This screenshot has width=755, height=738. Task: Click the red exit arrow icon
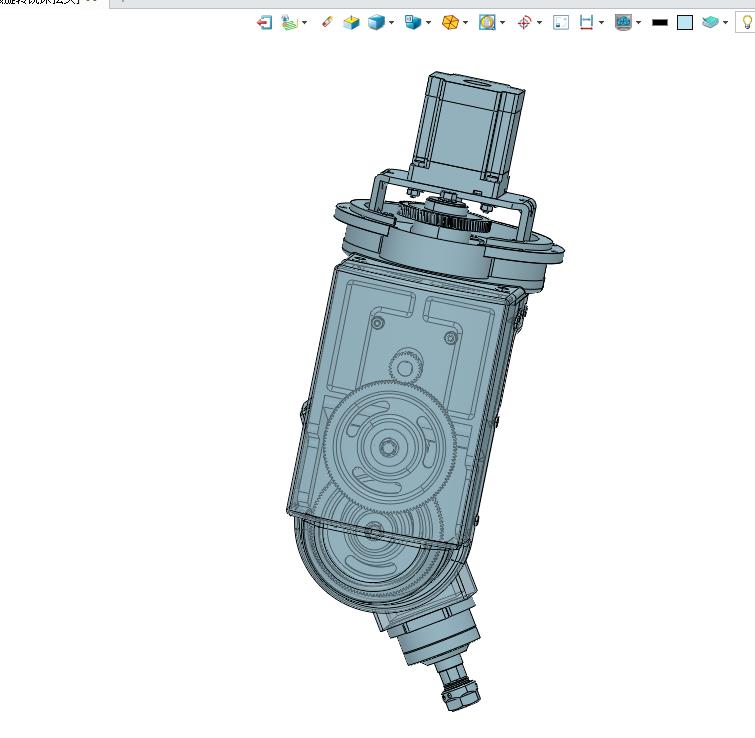point(264,22)
